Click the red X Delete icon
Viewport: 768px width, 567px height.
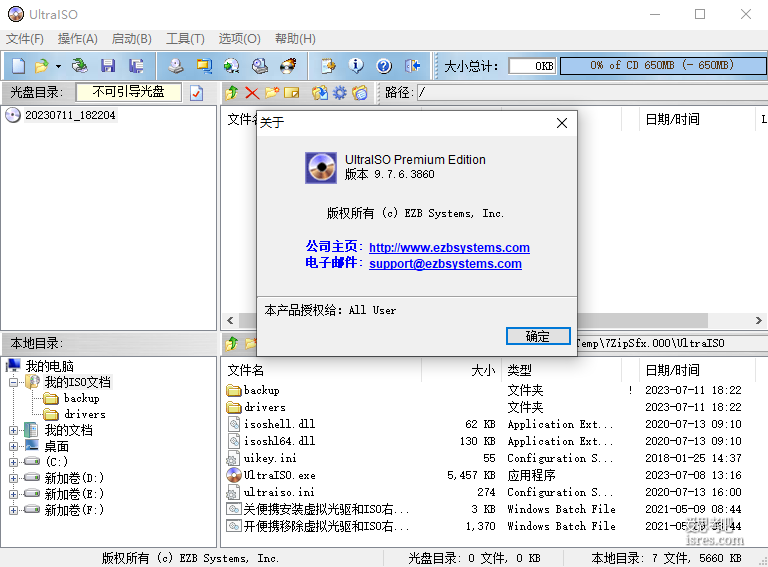(x=252, y=93)
